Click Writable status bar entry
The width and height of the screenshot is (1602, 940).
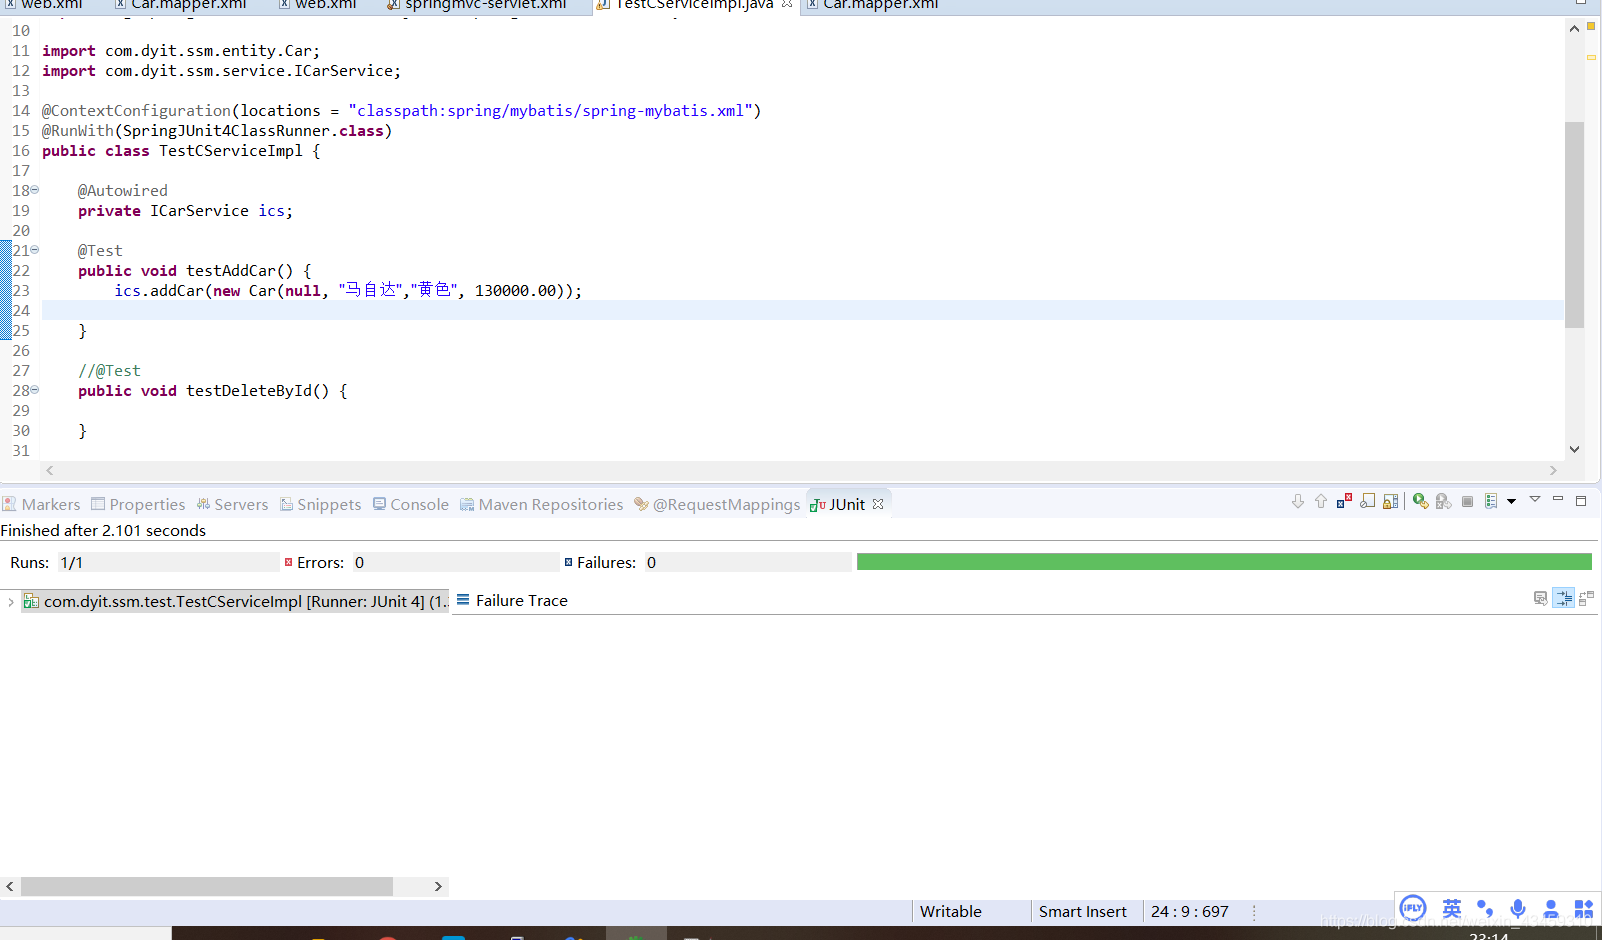950,911
